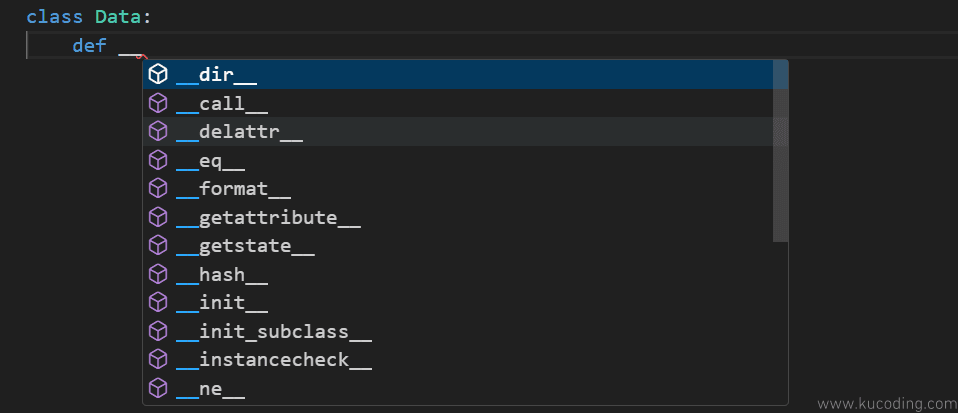Click the cube icon beside __hash__
This screenshot has width=958, height=413.
coord(158,274)
